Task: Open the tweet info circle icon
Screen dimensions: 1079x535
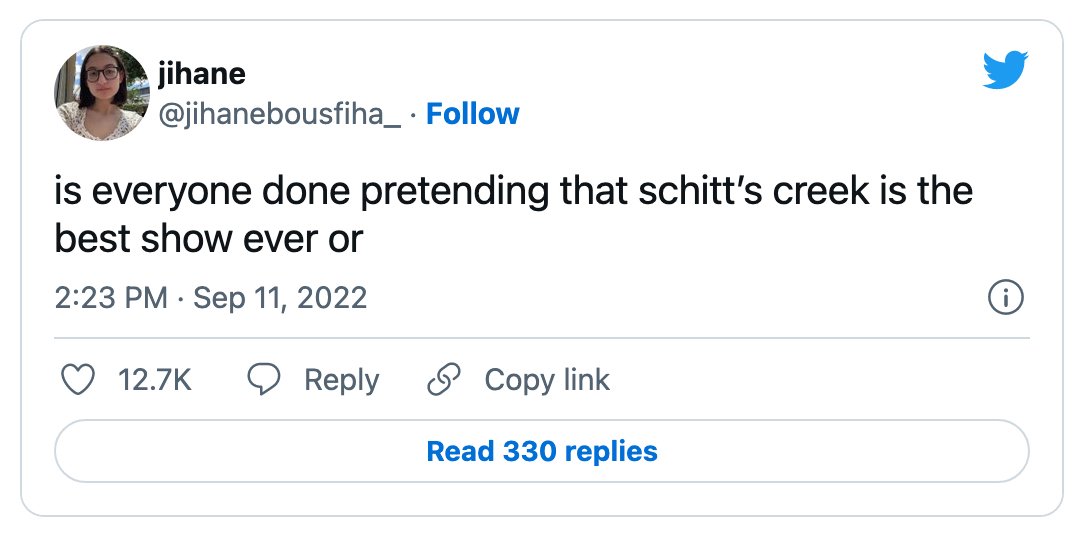Action: [x=1006, y=298]
